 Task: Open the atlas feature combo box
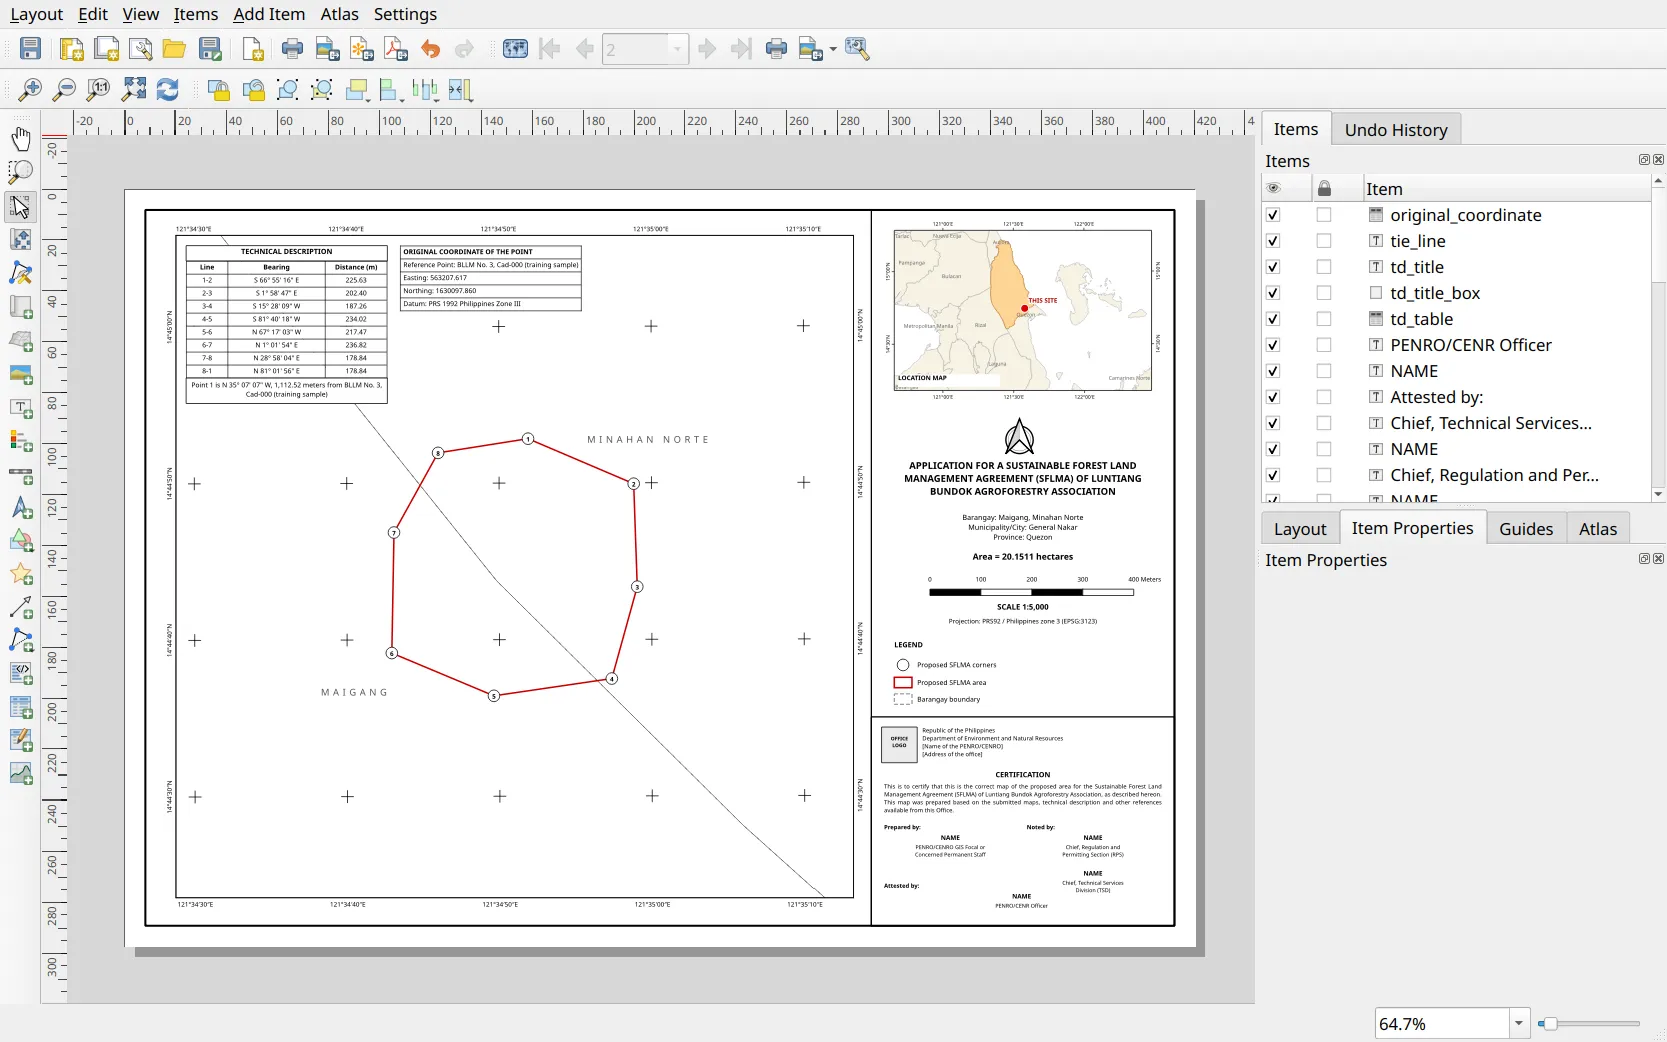click(645, 49)
